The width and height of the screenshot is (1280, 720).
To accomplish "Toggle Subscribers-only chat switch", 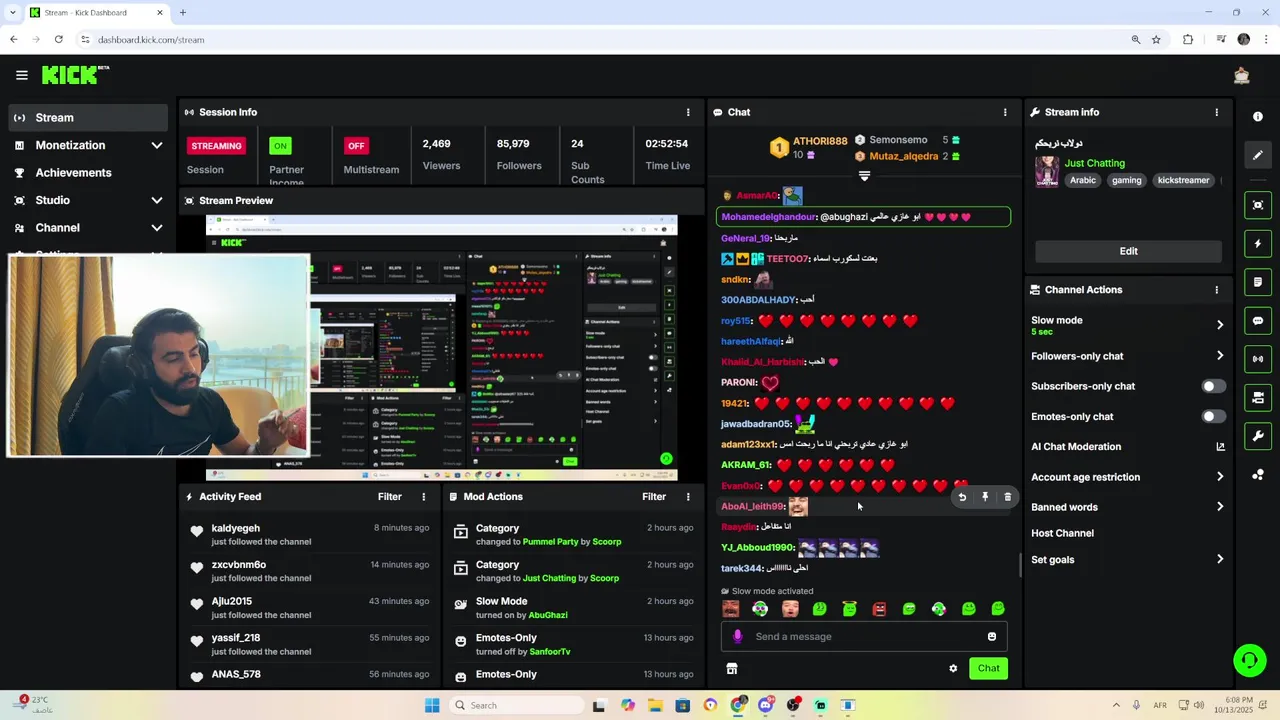I will [x=1213, y=386].
